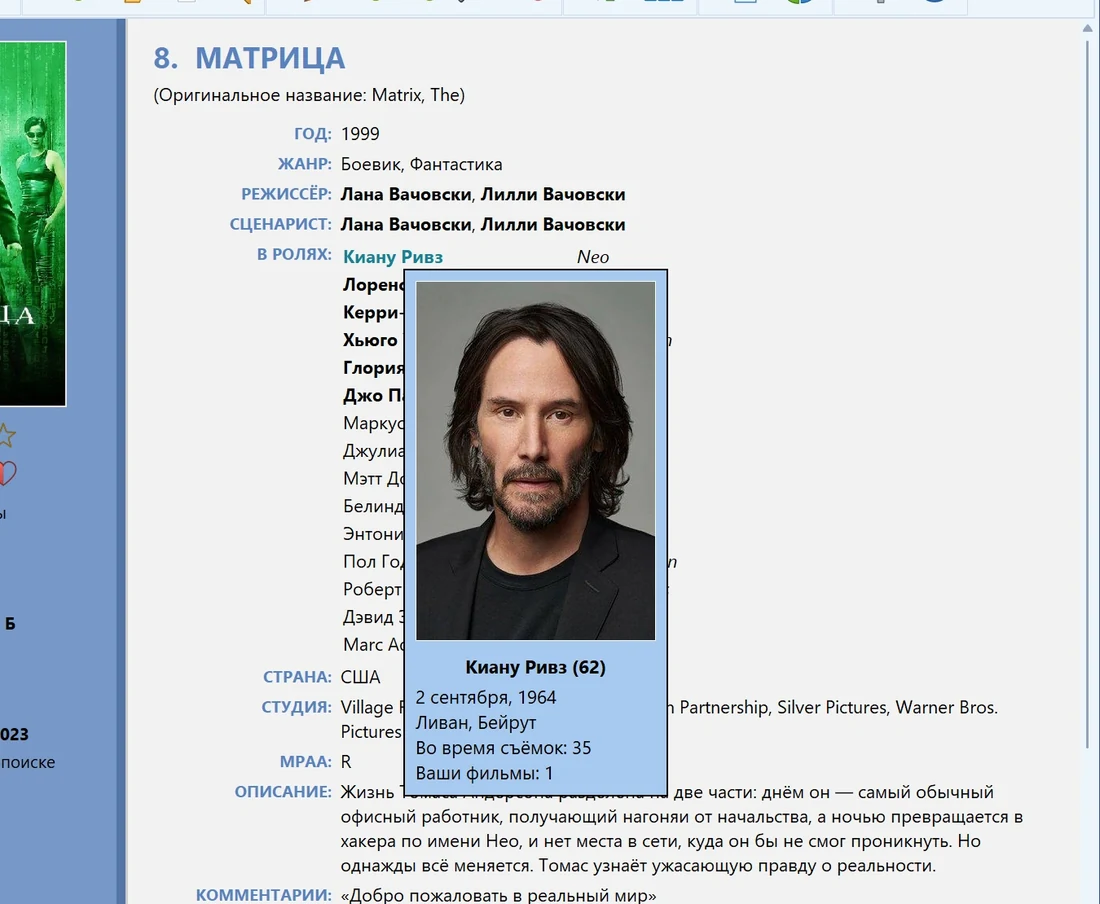Open Лана Вачовски in the СЦЕНАРИСТ row
The image size is (1100, 904).
(406, 224)
